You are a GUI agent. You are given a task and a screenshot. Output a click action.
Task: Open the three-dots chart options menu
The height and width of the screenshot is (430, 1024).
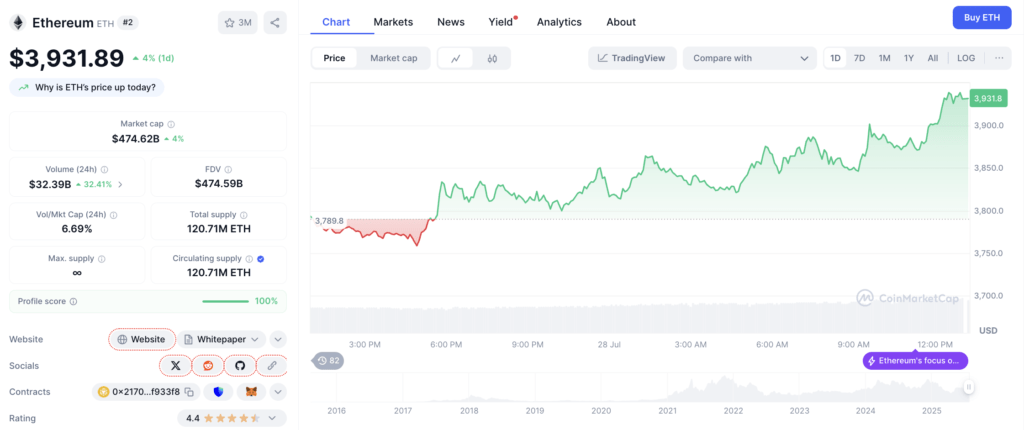pos(999,58)
